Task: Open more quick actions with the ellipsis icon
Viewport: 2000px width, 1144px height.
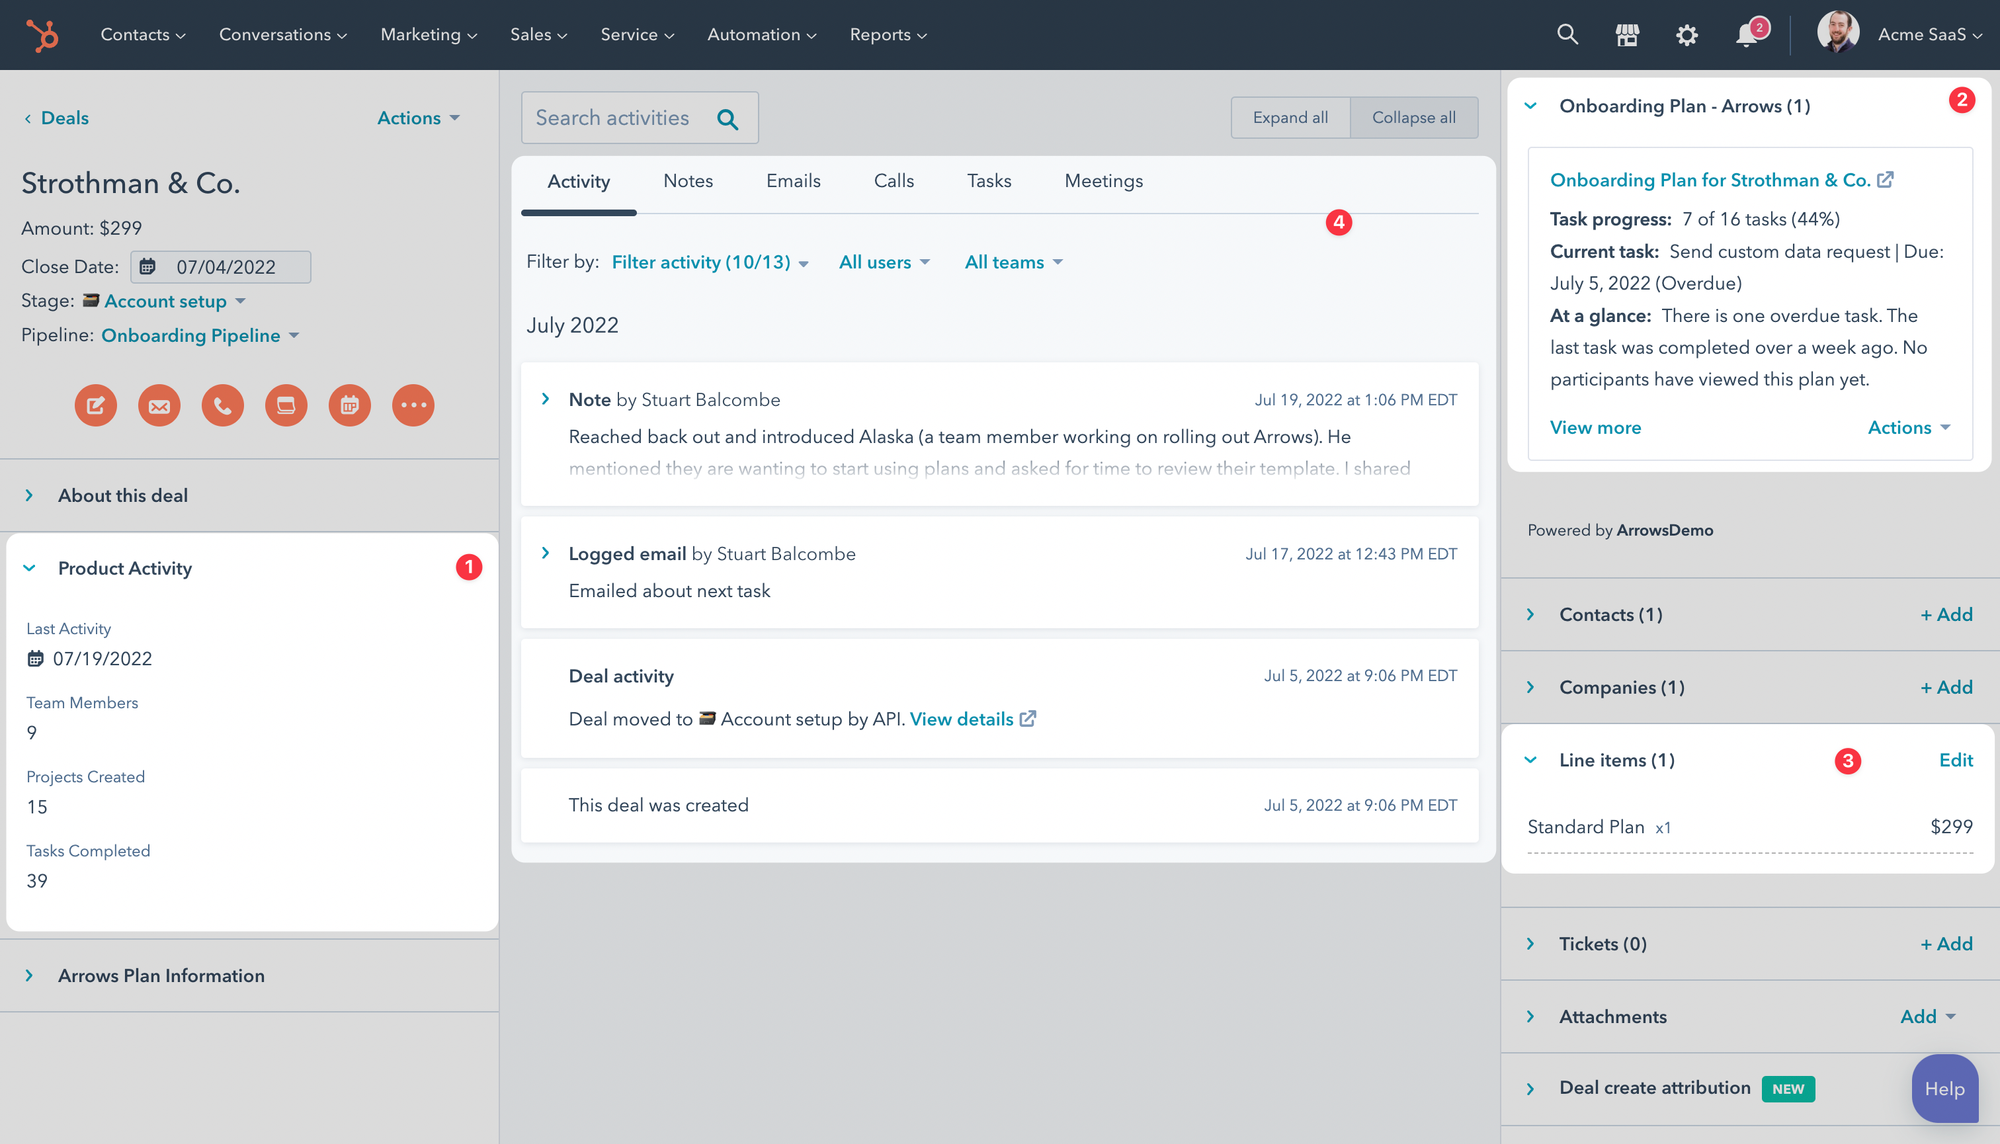Action: coord(413,405)
